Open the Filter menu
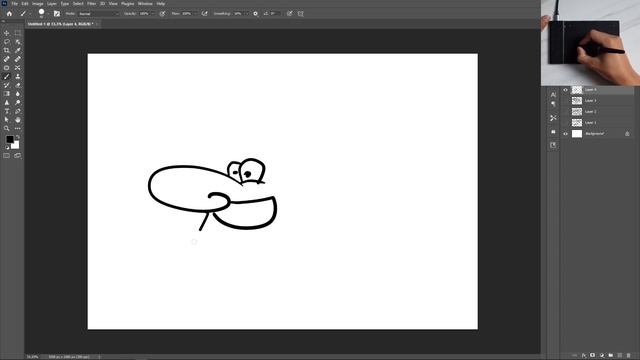 (x=91, y=4)
